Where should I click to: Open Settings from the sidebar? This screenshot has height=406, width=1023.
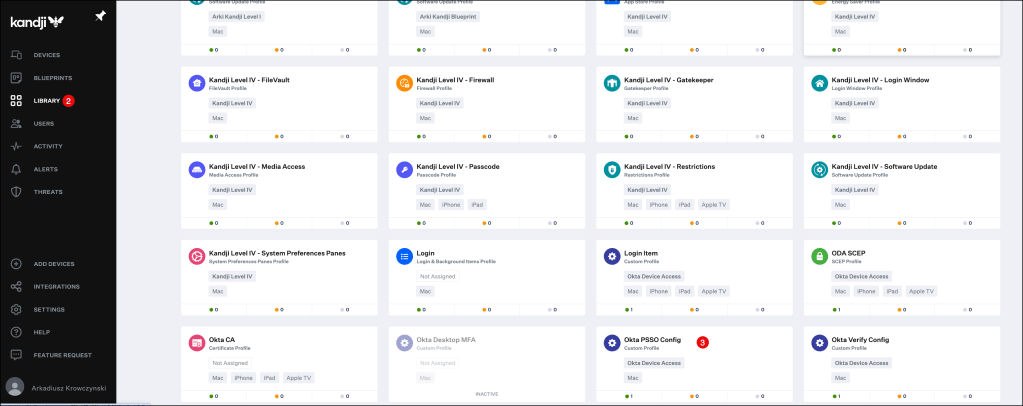49,309
